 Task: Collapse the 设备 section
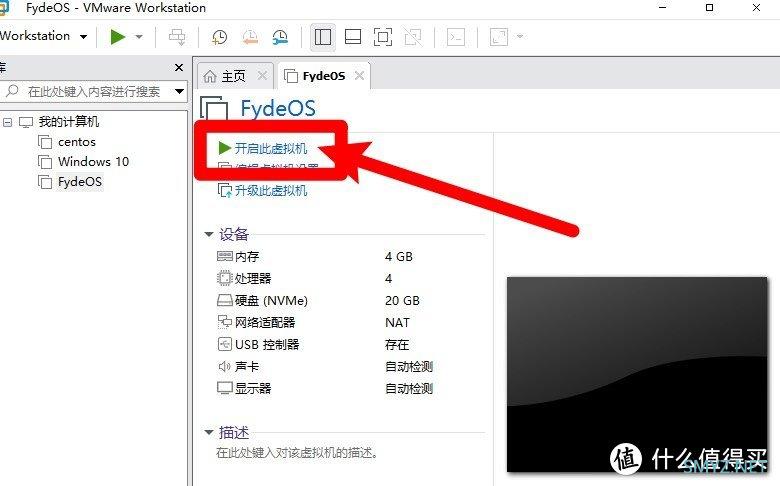[x=209, y=234]
